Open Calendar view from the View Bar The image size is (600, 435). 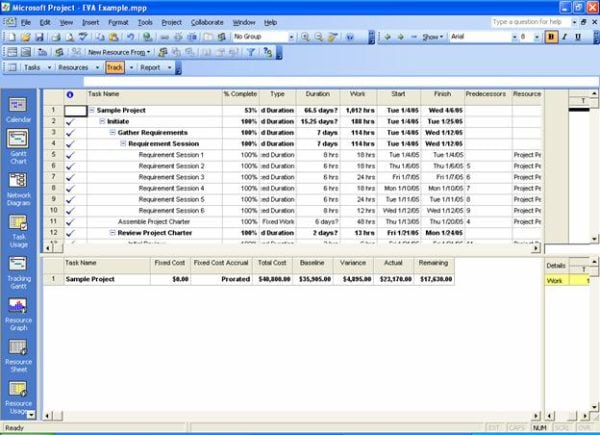tap(18, 110)
